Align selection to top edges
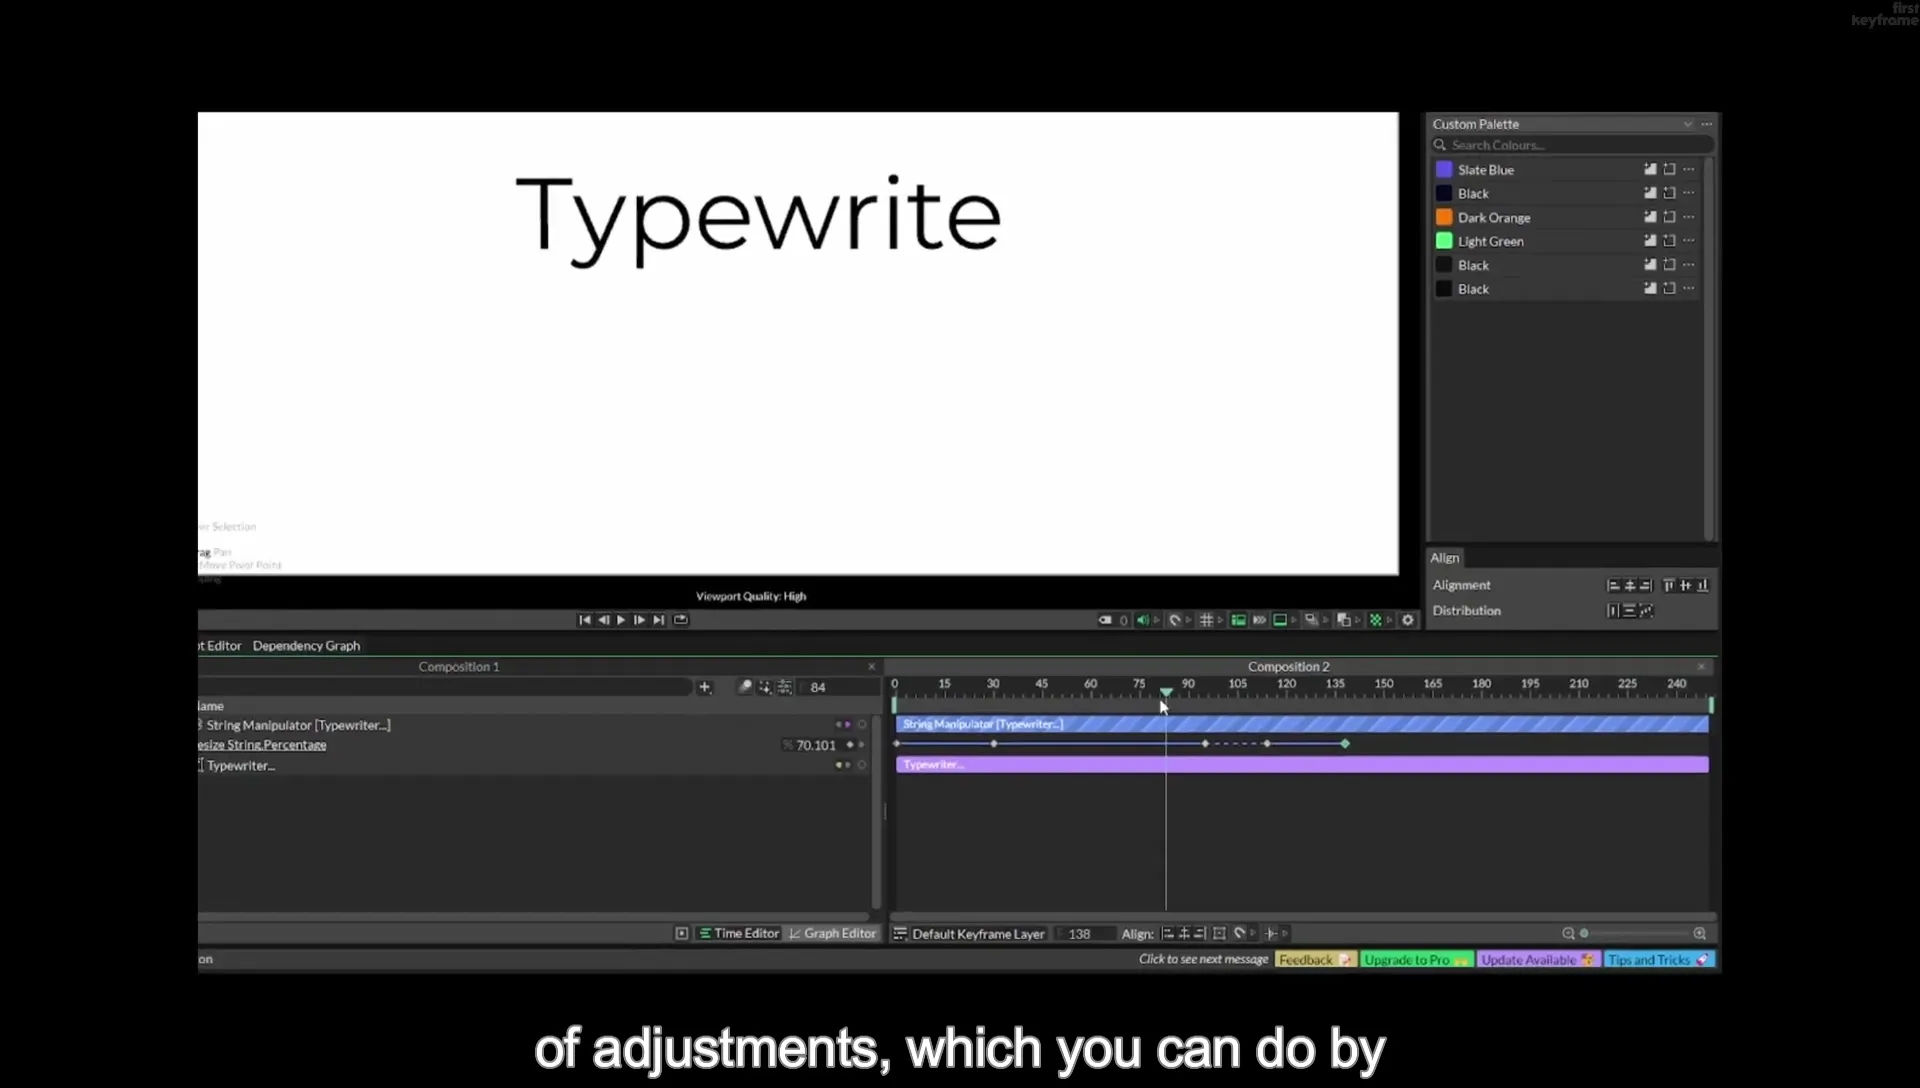The height and width of the screenshot is (1088, 1920). 1668,585
